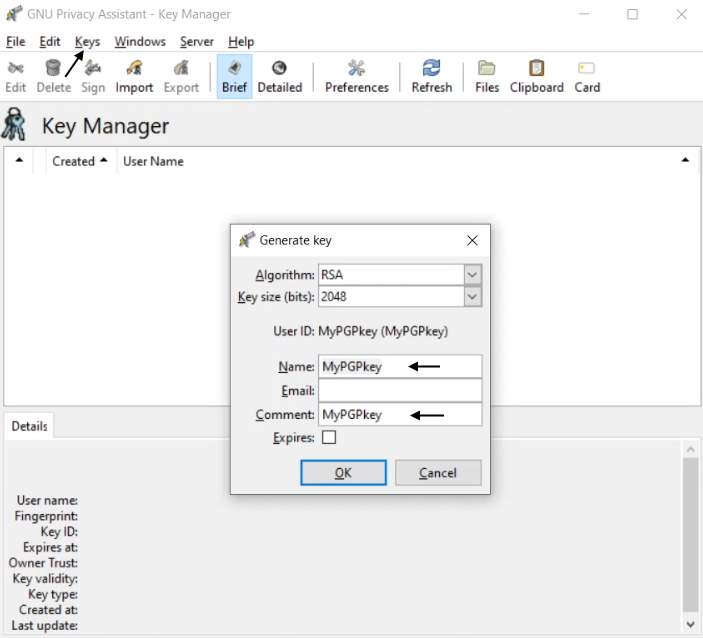
Task: Open the Clipboard tool
Action: click(537, 76)
